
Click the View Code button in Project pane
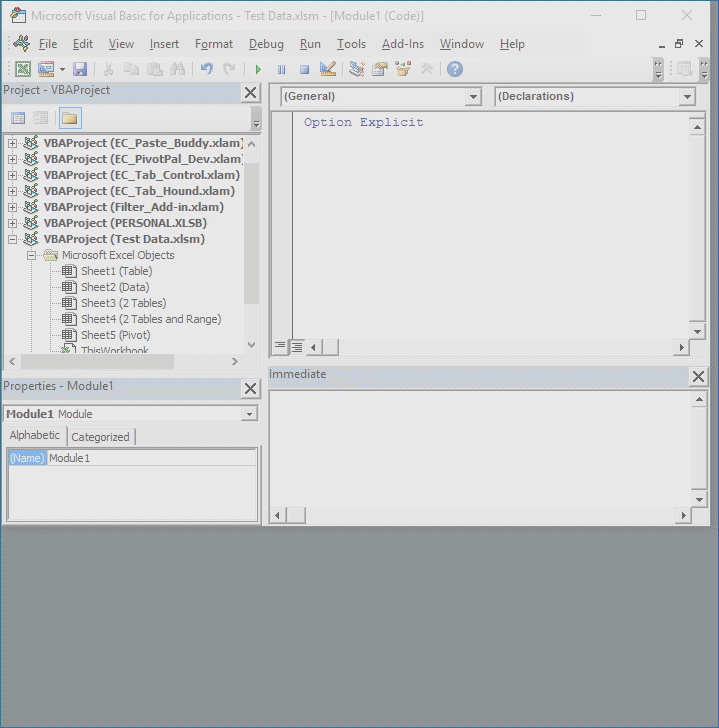tap(18, 118)
